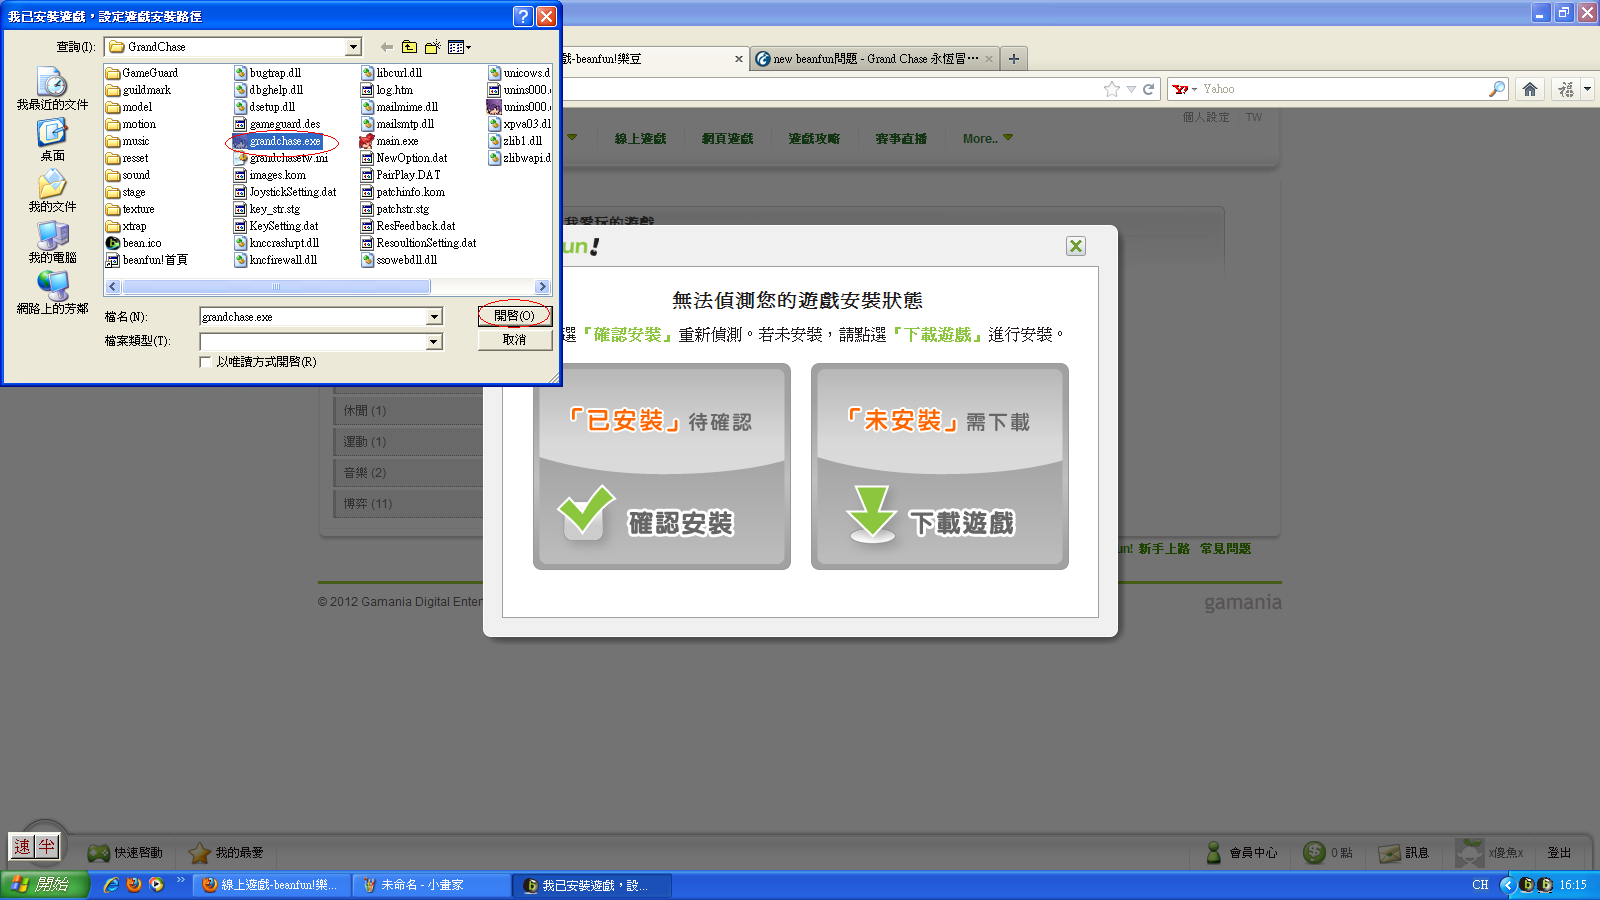Click the horizontal scrollbar right arrow in file list
The height and width of the screenshot is (900, 1600).
click(542, 287)
